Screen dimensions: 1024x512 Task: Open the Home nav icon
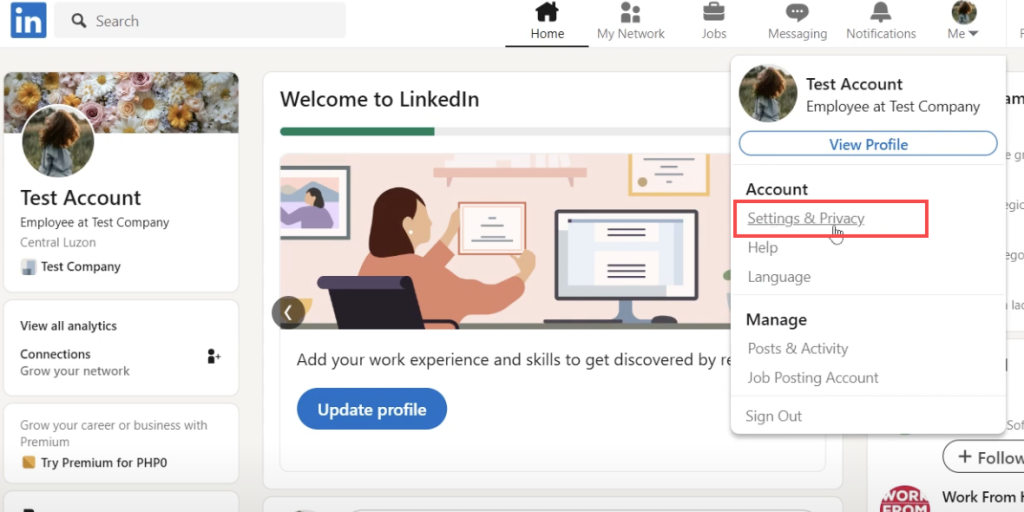[547, 12]
